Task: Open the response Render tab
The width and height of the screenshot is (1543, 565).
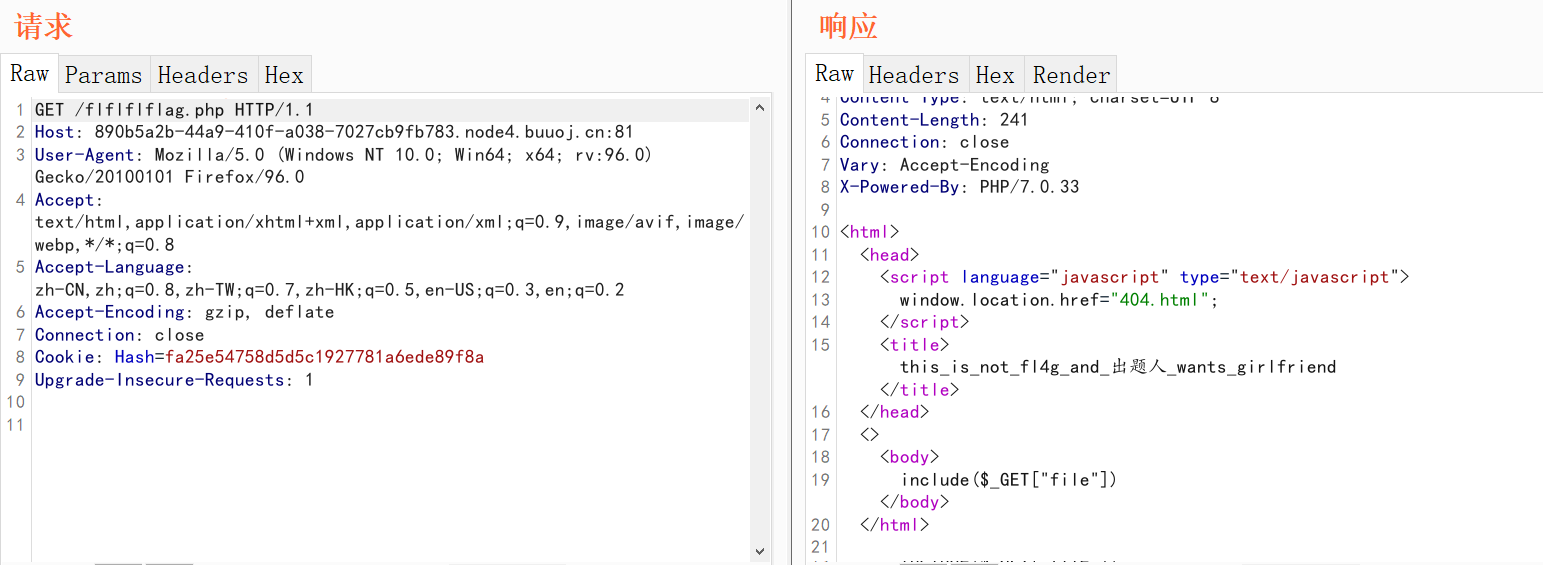Action: (x=1071, y=75)
